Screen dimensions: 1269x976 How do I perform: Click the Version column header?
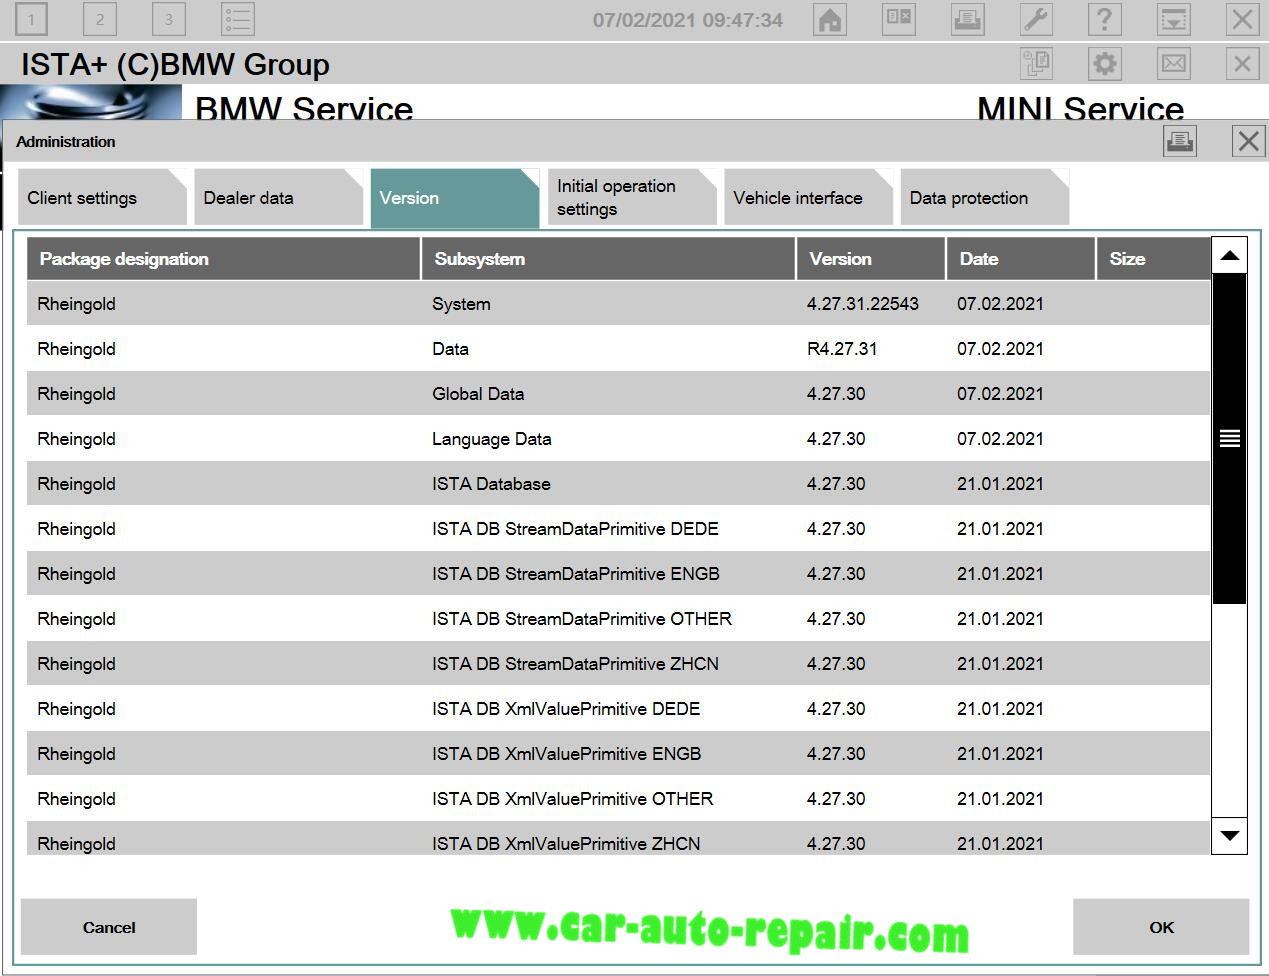point(871,259)
